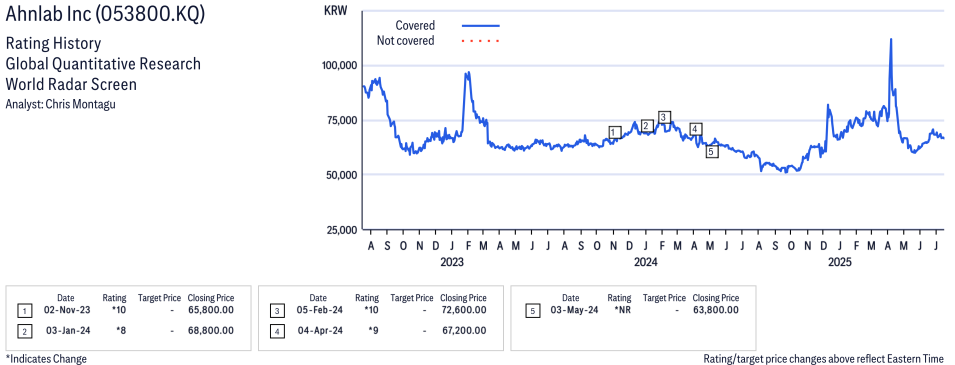Screen dimensions: 955x365
Task: Click date 02-Nov-23 in table
Action: click(x=67, y=310)
